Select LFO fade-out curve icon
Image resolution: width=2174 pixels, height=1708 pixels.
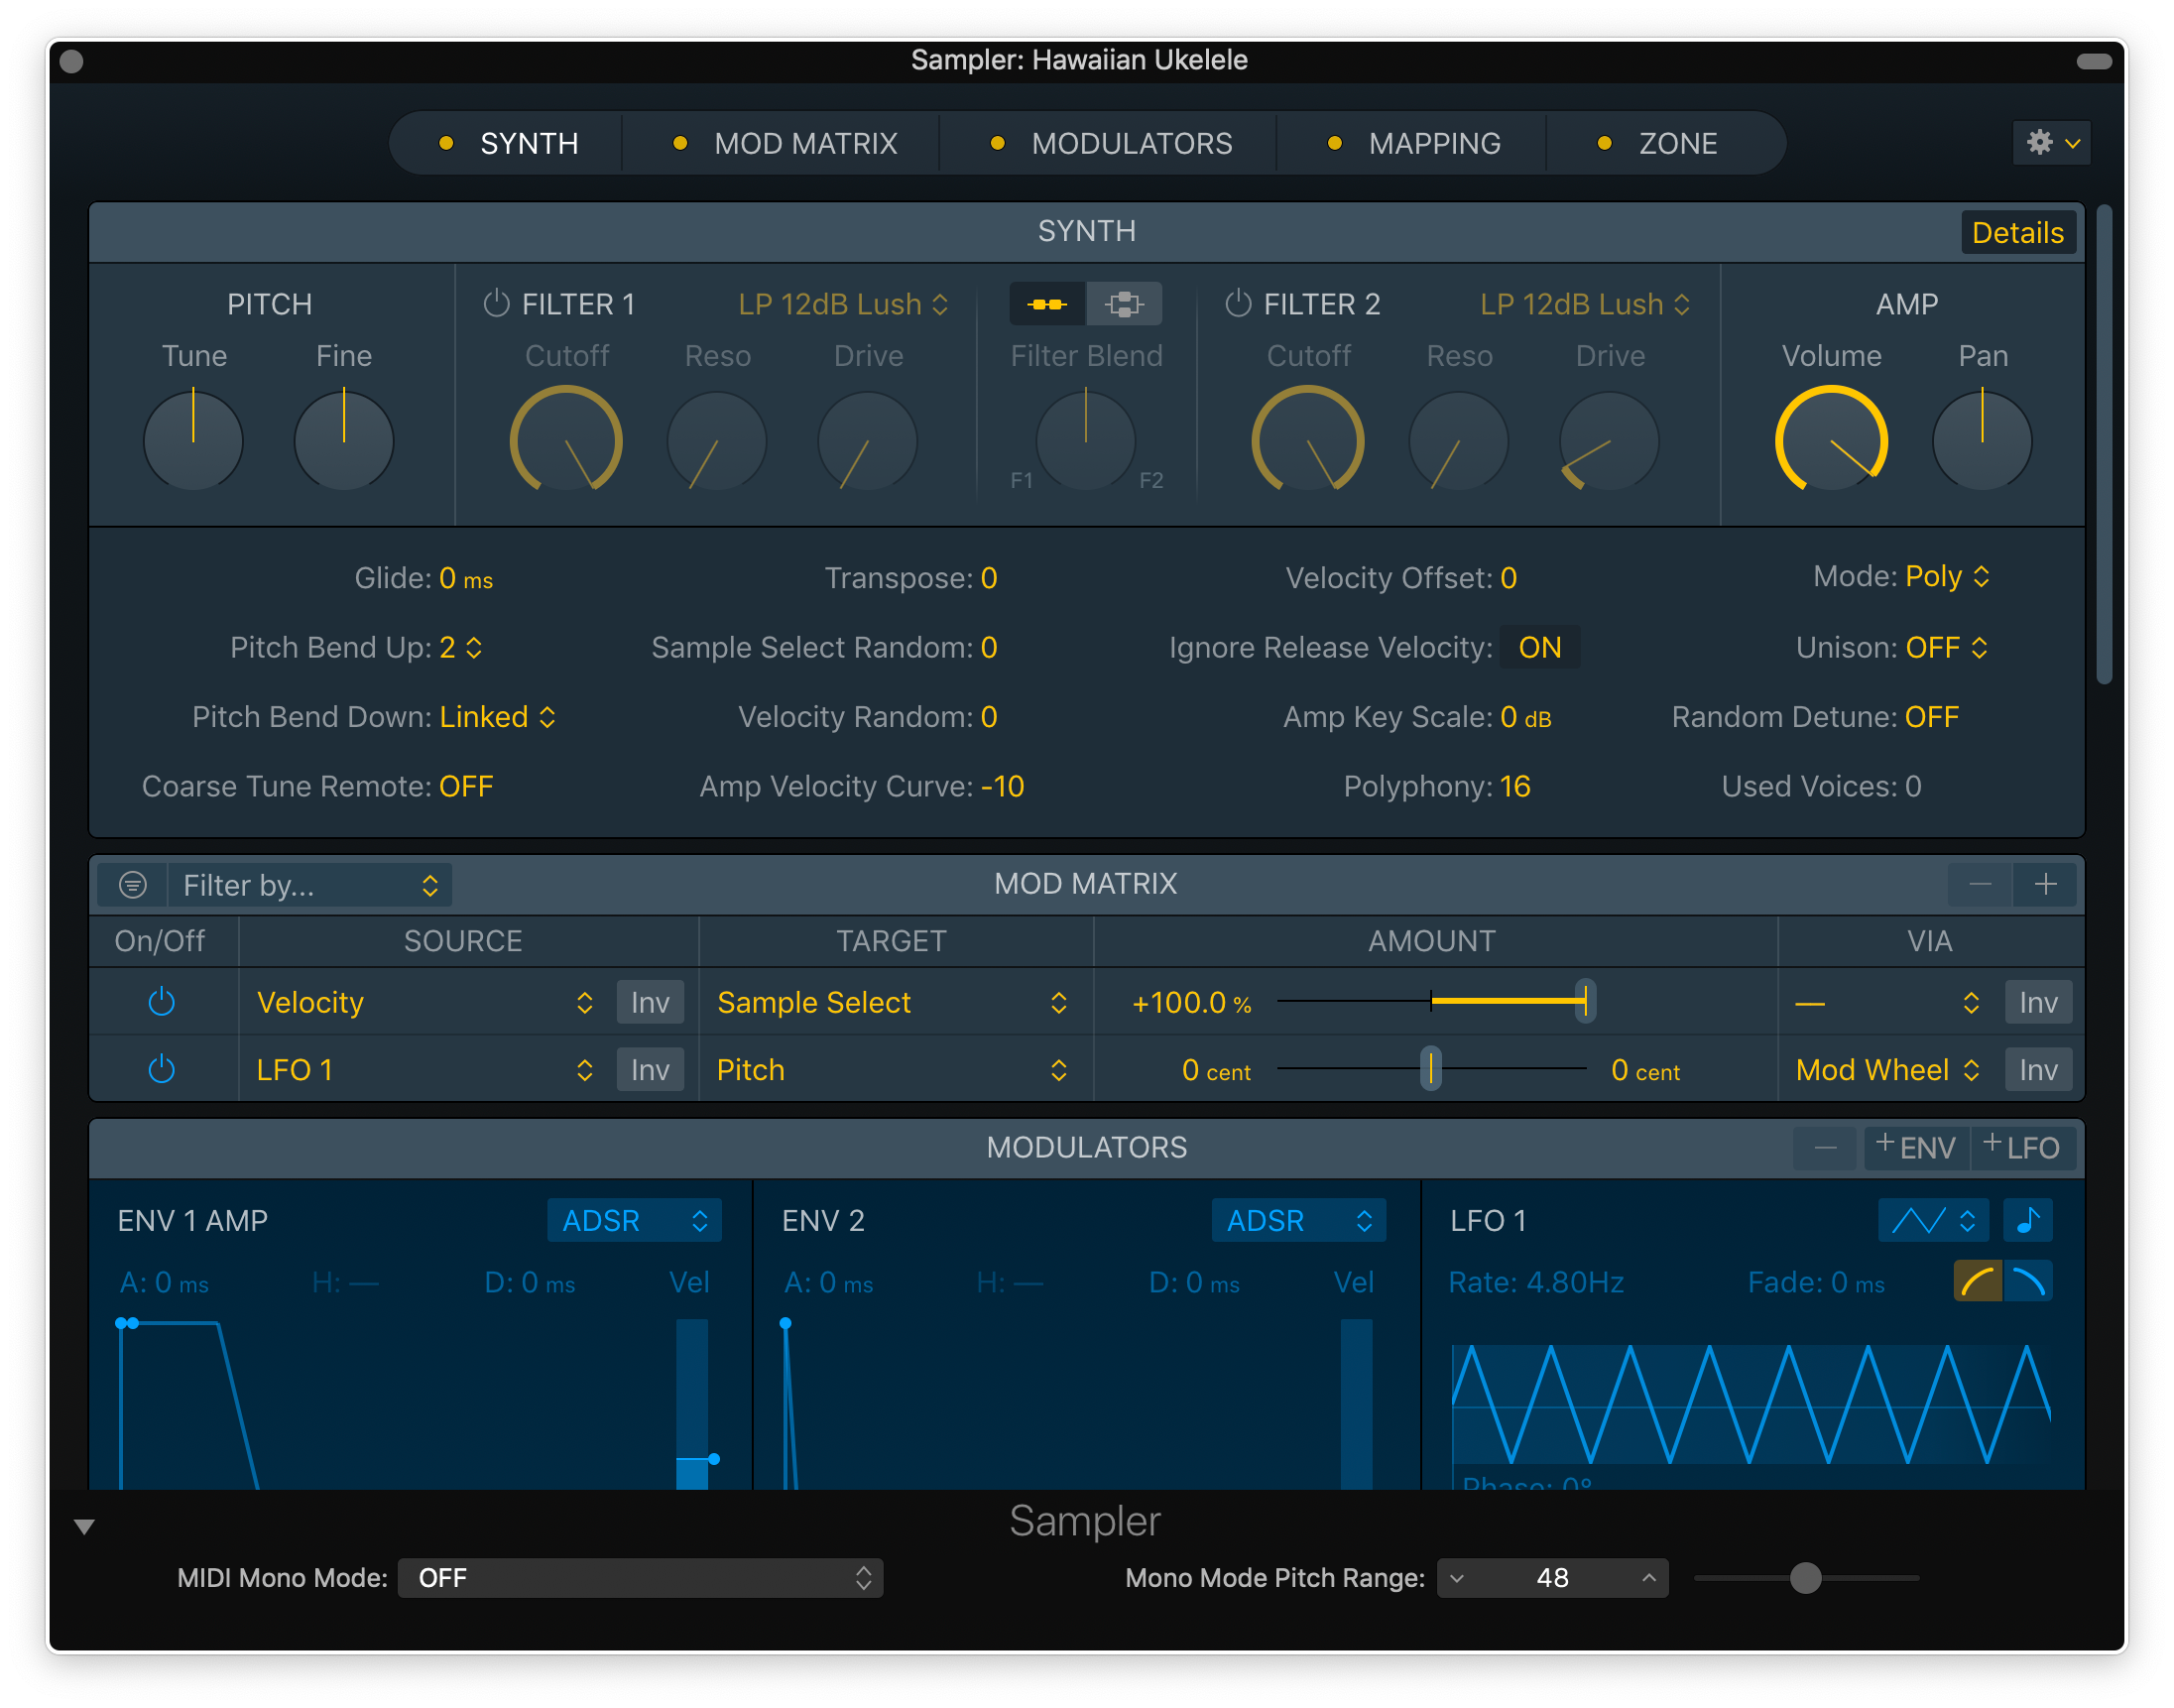(2028, 1281)
